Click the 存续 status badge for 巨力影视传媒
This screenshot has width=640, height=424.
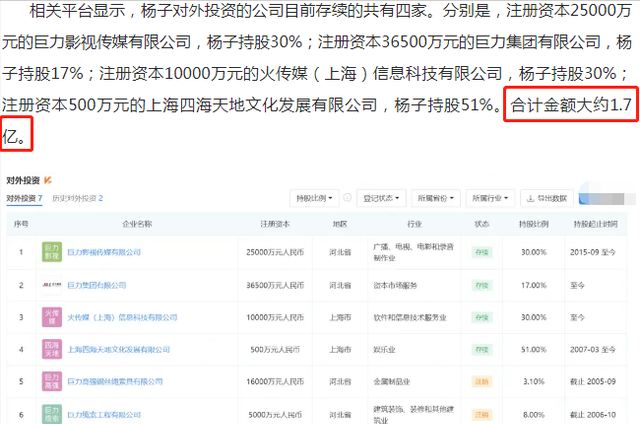point(482,252)
